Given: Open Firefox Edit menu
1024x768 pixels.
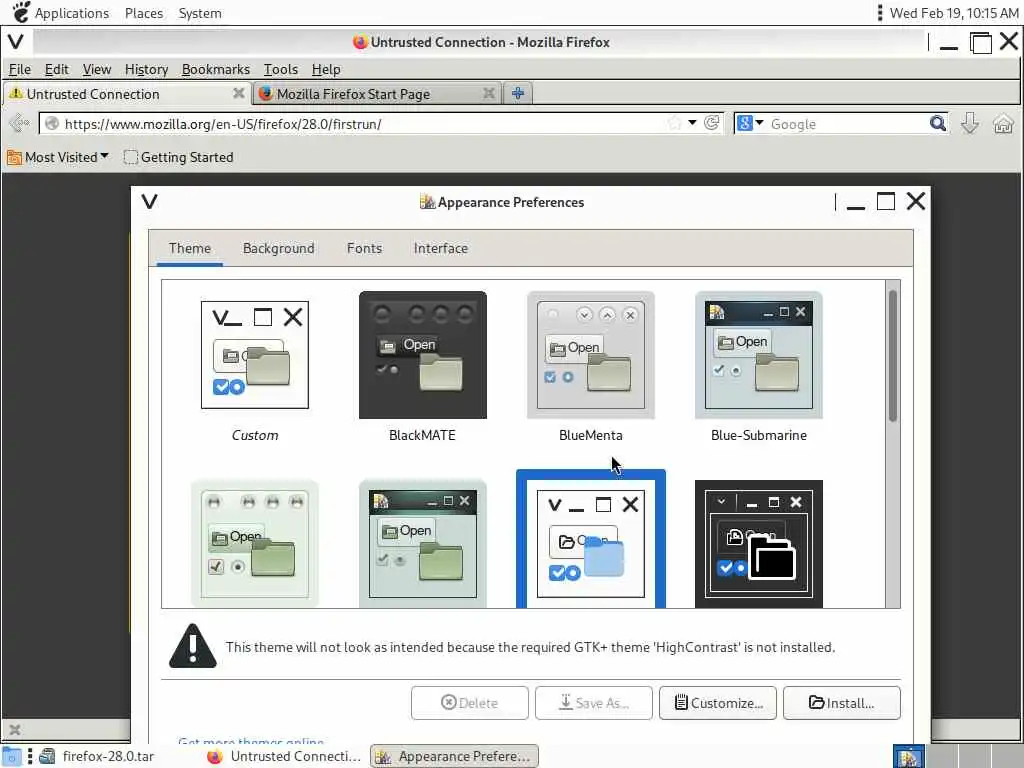Looking at the screenshot, I should [x=56, y=69].
